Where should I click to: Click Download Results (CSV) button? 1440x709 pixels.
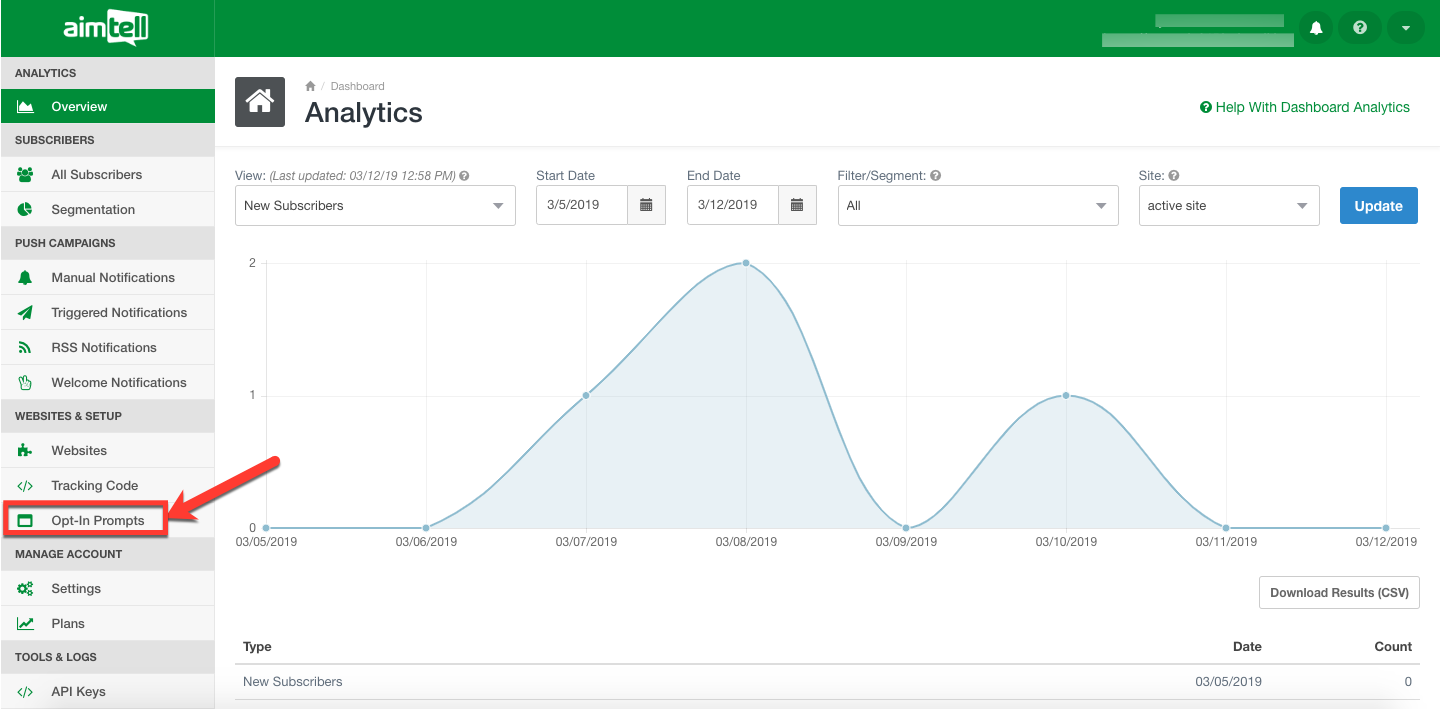coord(1338,593)
